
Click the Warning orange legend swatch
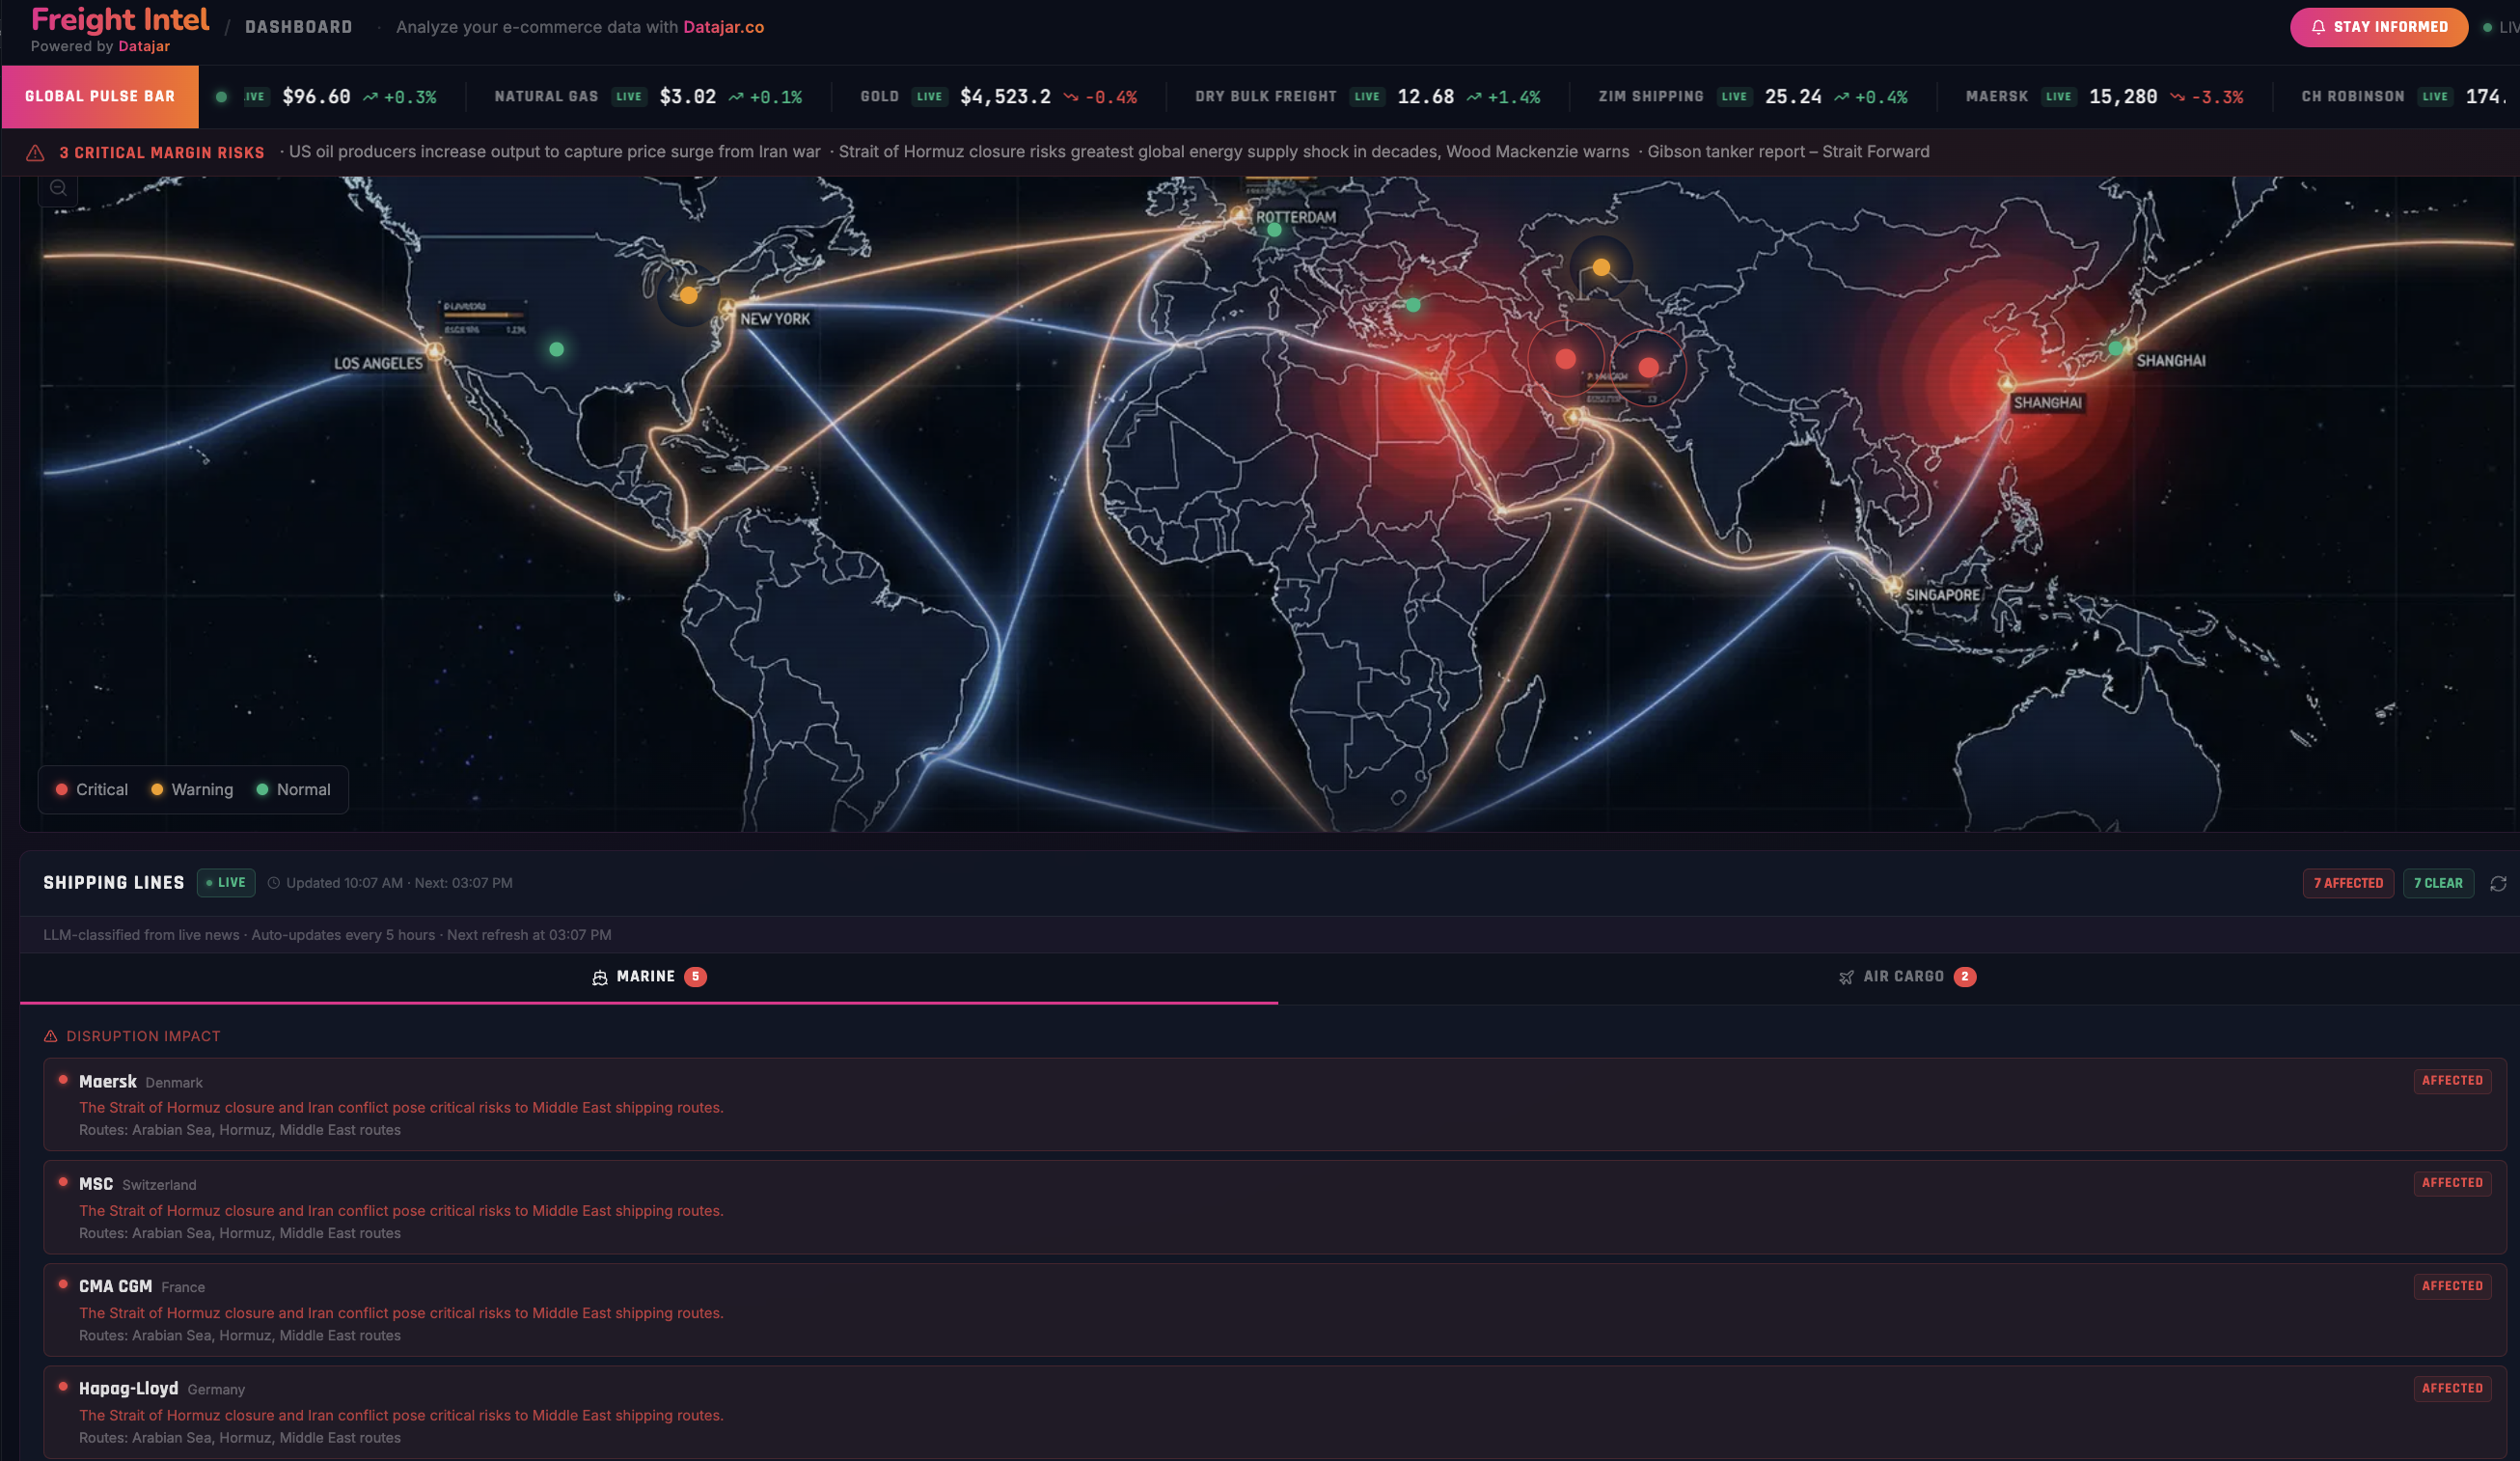coord(157,790)
